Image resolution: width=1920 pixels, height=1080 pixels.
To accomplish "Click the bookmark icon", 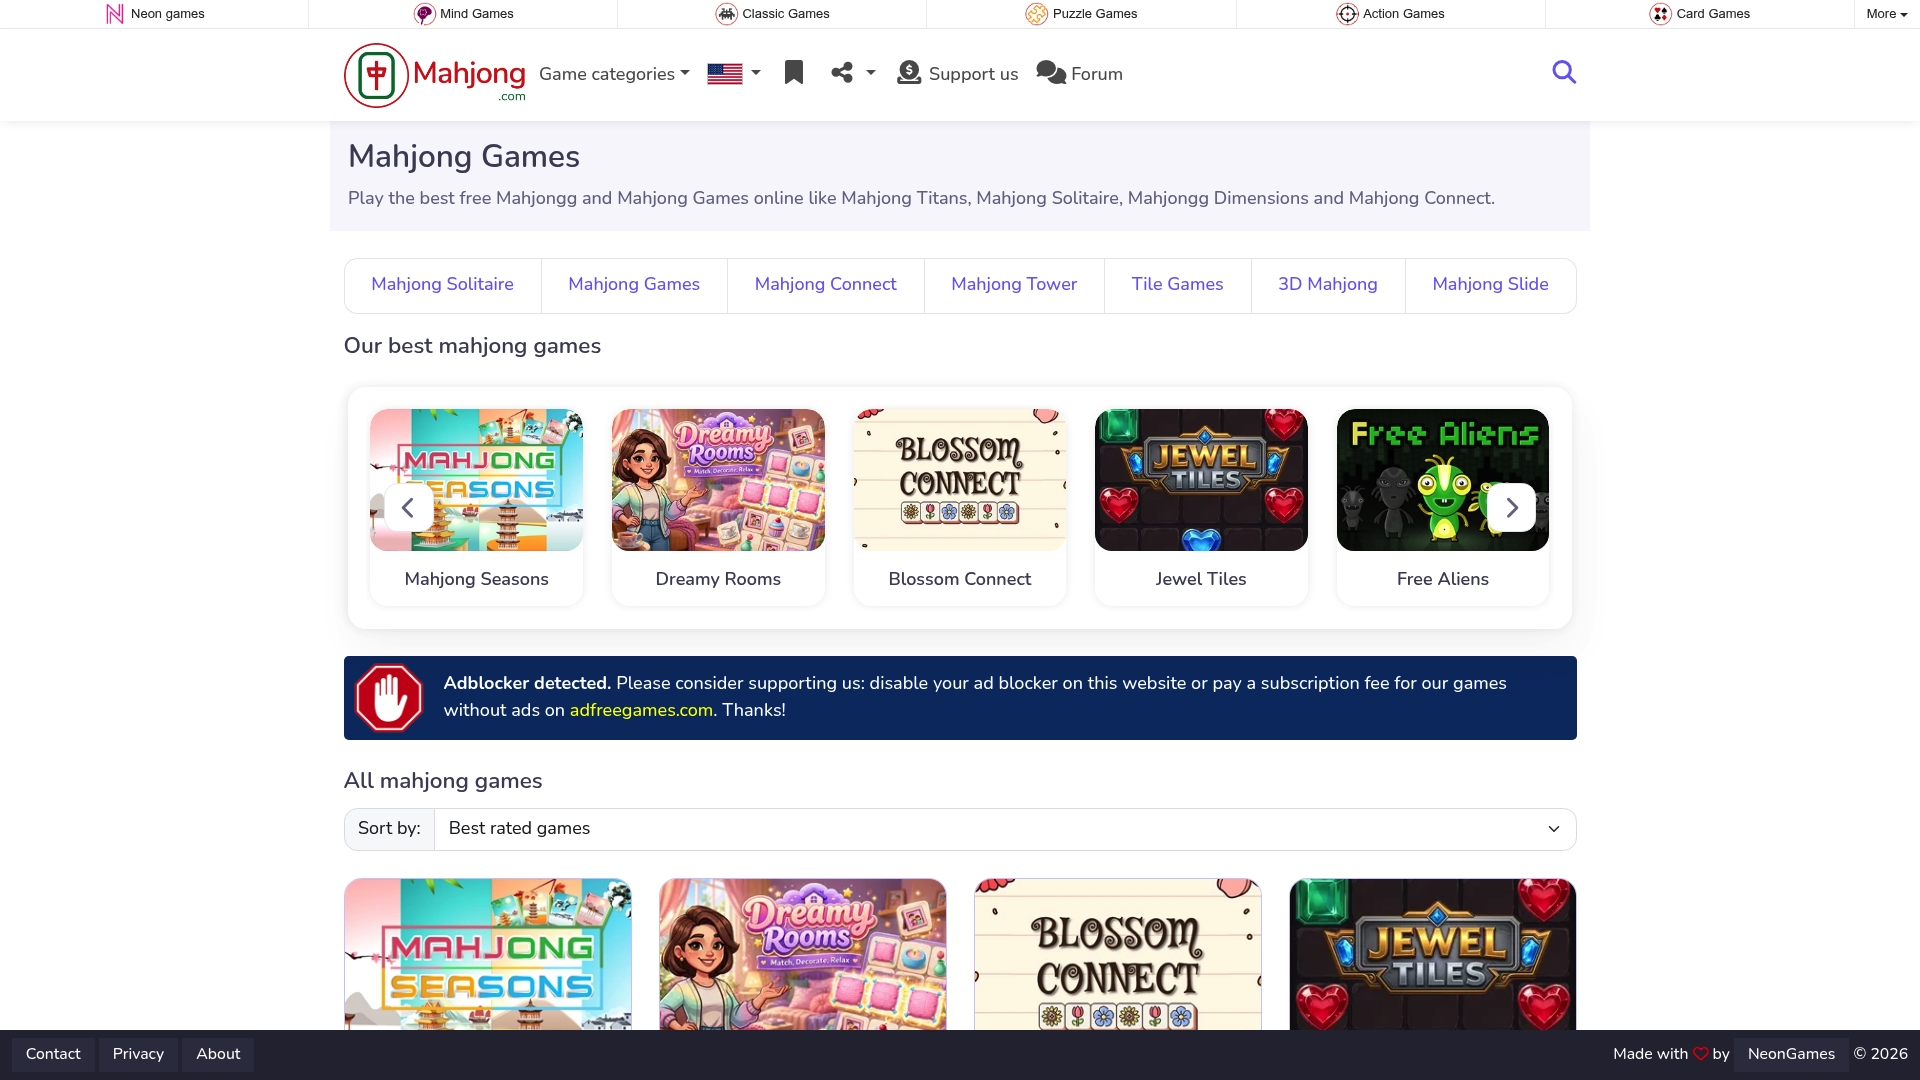I will (x=794, y=73).
